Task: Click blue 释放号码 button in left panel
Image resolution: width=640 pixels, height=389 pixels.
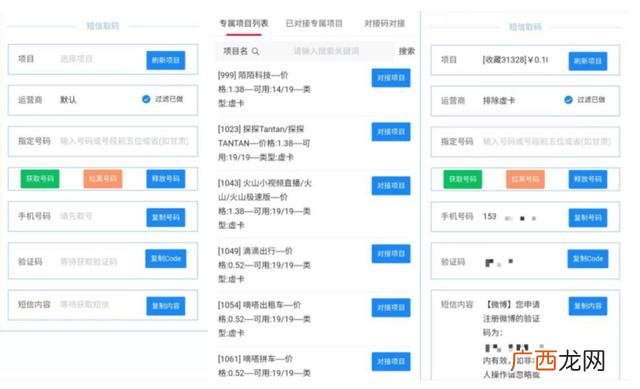Action: [166, 179]
